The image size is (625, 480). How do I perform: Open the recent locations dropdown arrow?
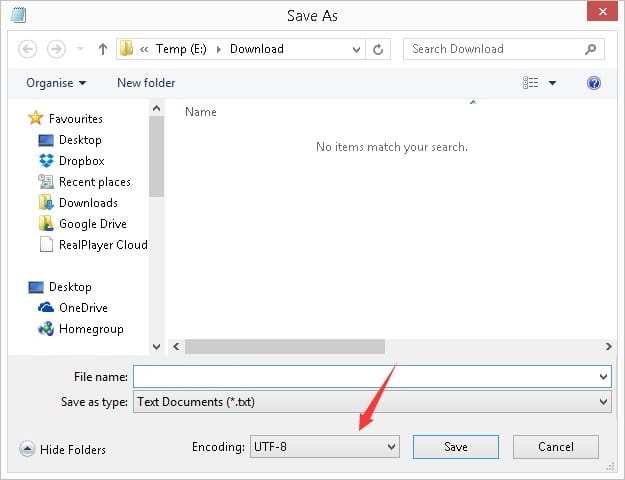pyautogui.click(x=80, y=49)
